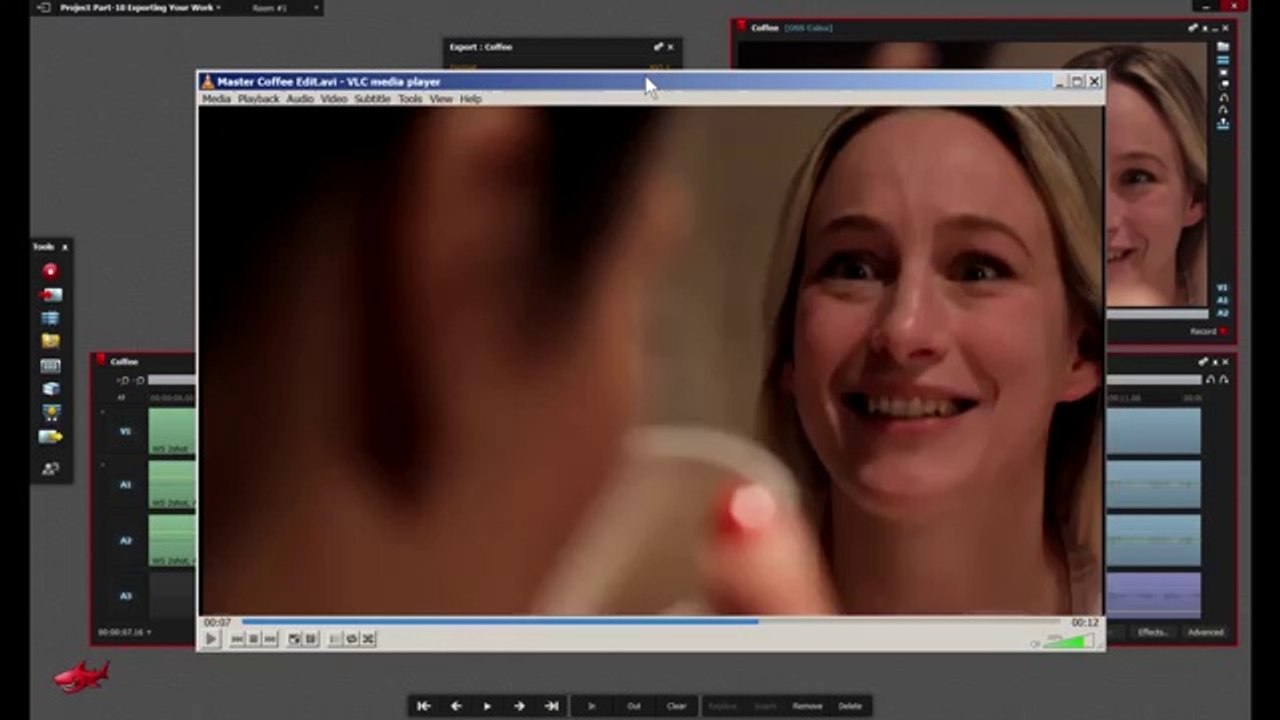Open the yellow folder icon in Tools panel
This screenshot has width=1280, height=720.
pos(50,342)
